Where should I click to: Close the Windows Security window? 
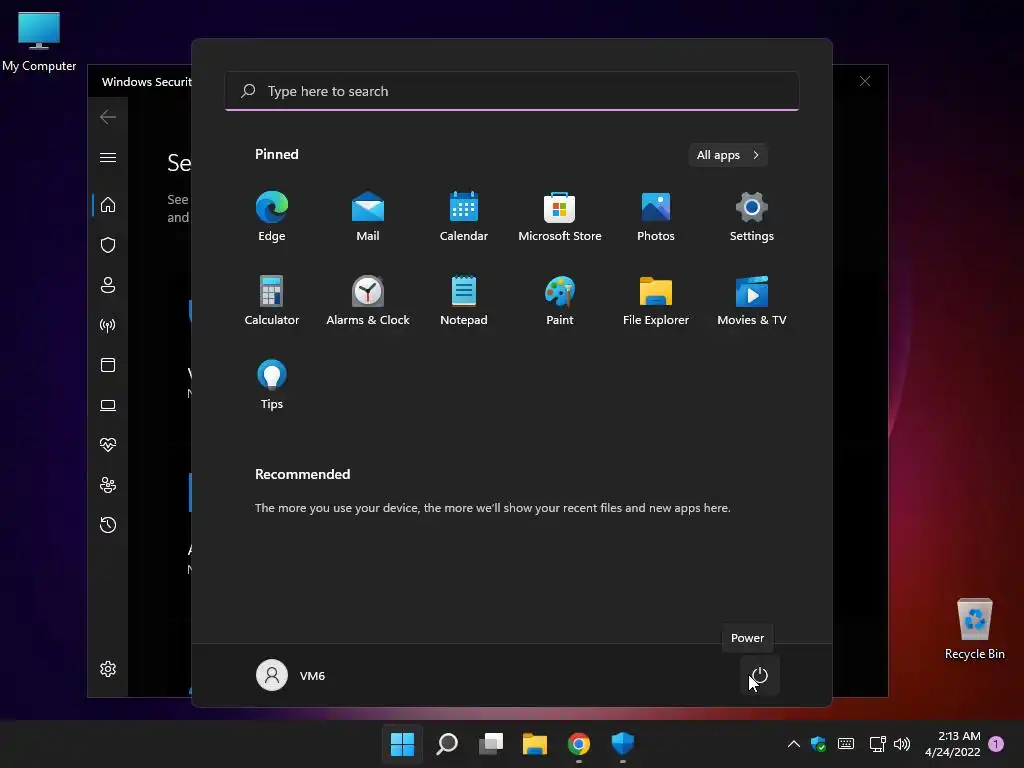coord(865,81)
